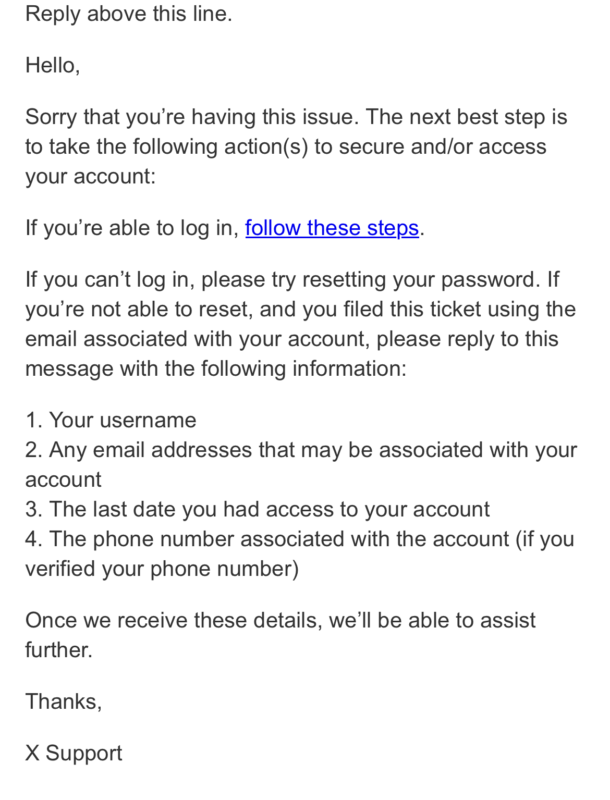Screen dimensions: 610x800
Task: Click the "If you're able to log in" text
Action: pos(132,227)
